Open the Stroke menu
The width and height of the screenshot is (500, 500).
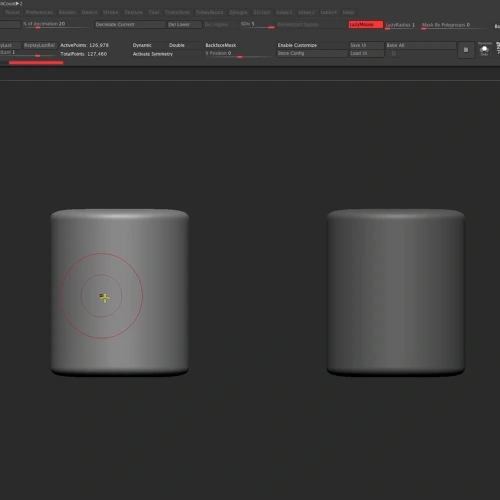point(110,12)
